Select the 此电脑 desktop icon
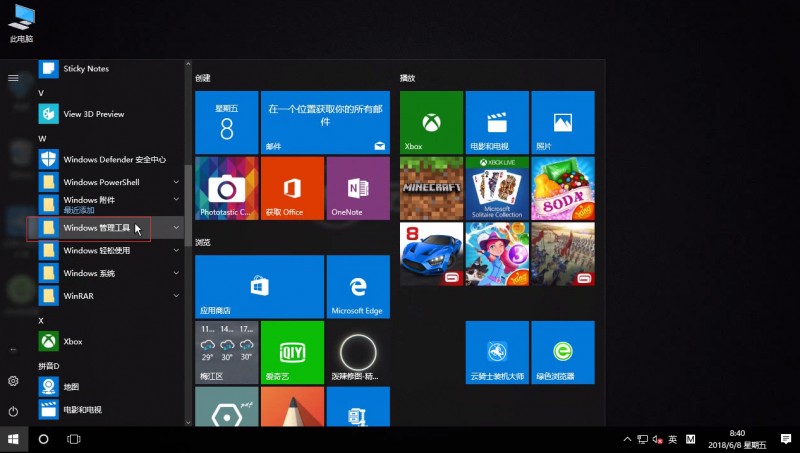800x453 pixels. 21,23
